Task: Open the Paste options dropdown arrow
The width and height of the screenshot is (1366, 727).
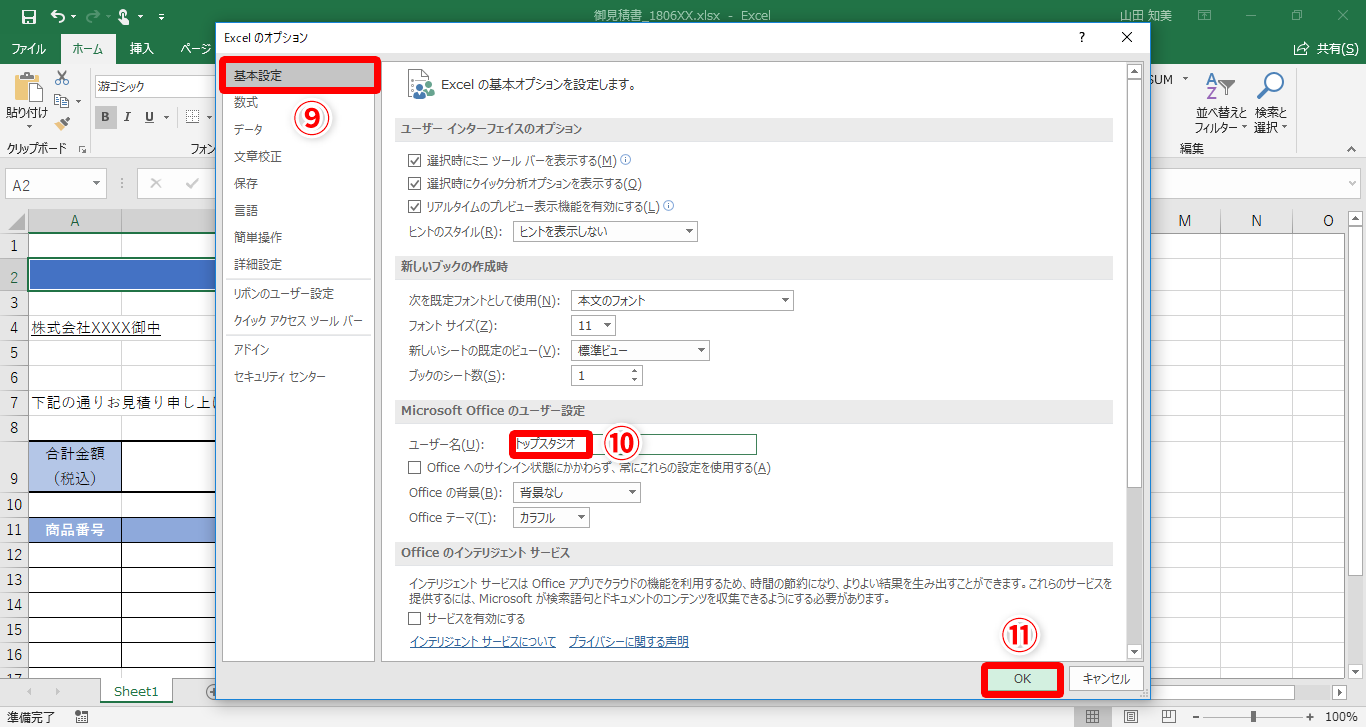Action: coord(27,128)
